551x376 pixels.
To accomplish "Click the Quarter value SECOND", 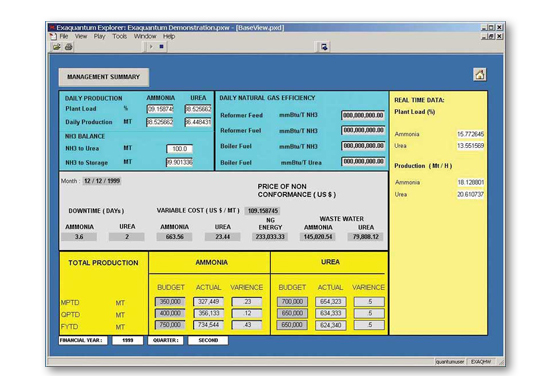I will [208, 340].
